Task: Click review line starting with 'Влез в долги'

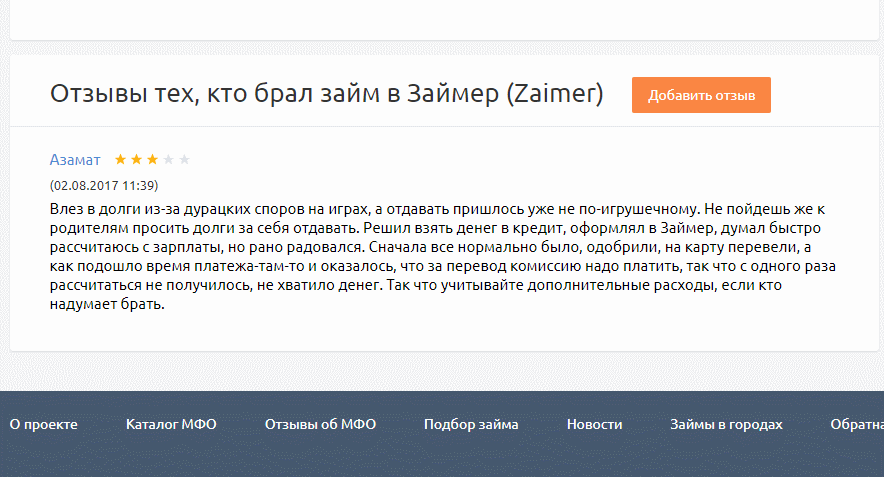Action: point(437,209)
